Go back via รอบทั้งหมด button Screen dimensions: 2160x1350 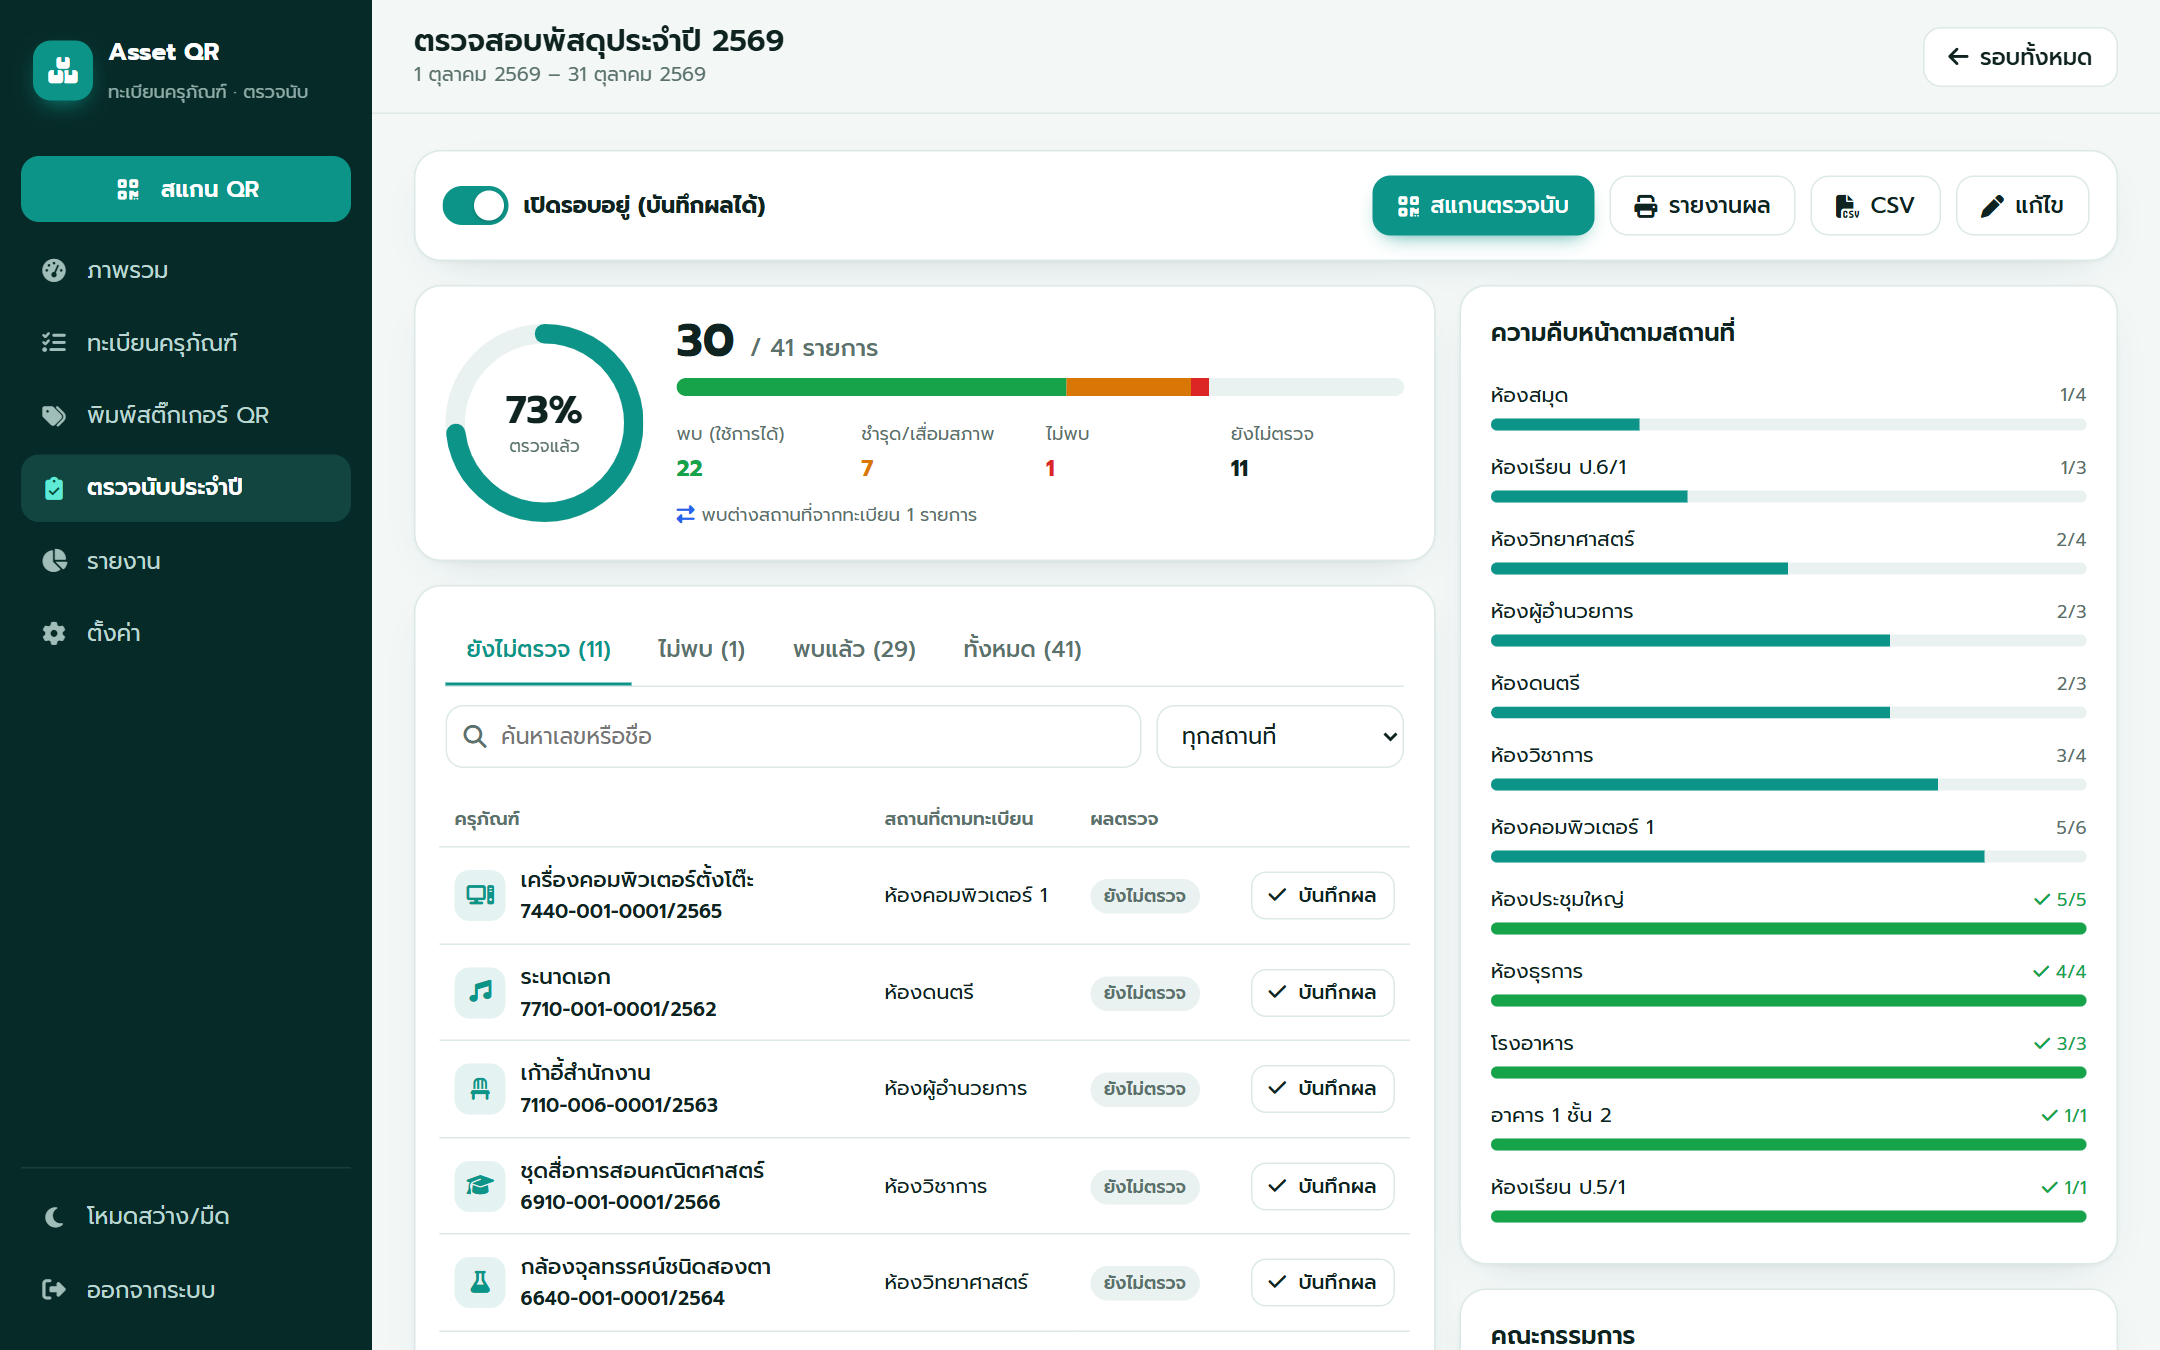(x=2020, y=57)
